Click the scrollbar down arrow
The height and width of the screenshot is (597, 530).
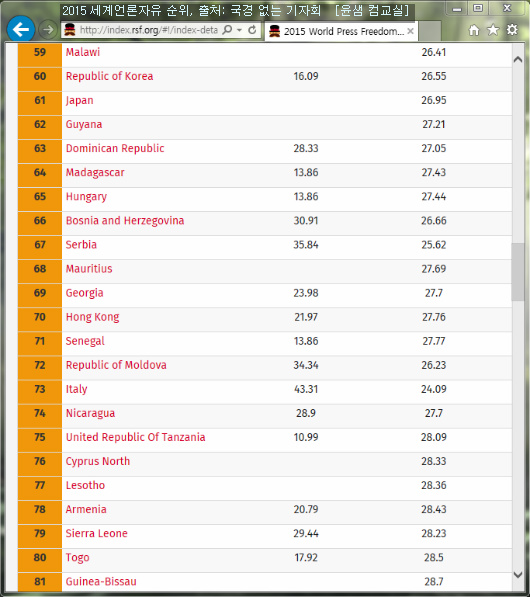tap(517, 575)
